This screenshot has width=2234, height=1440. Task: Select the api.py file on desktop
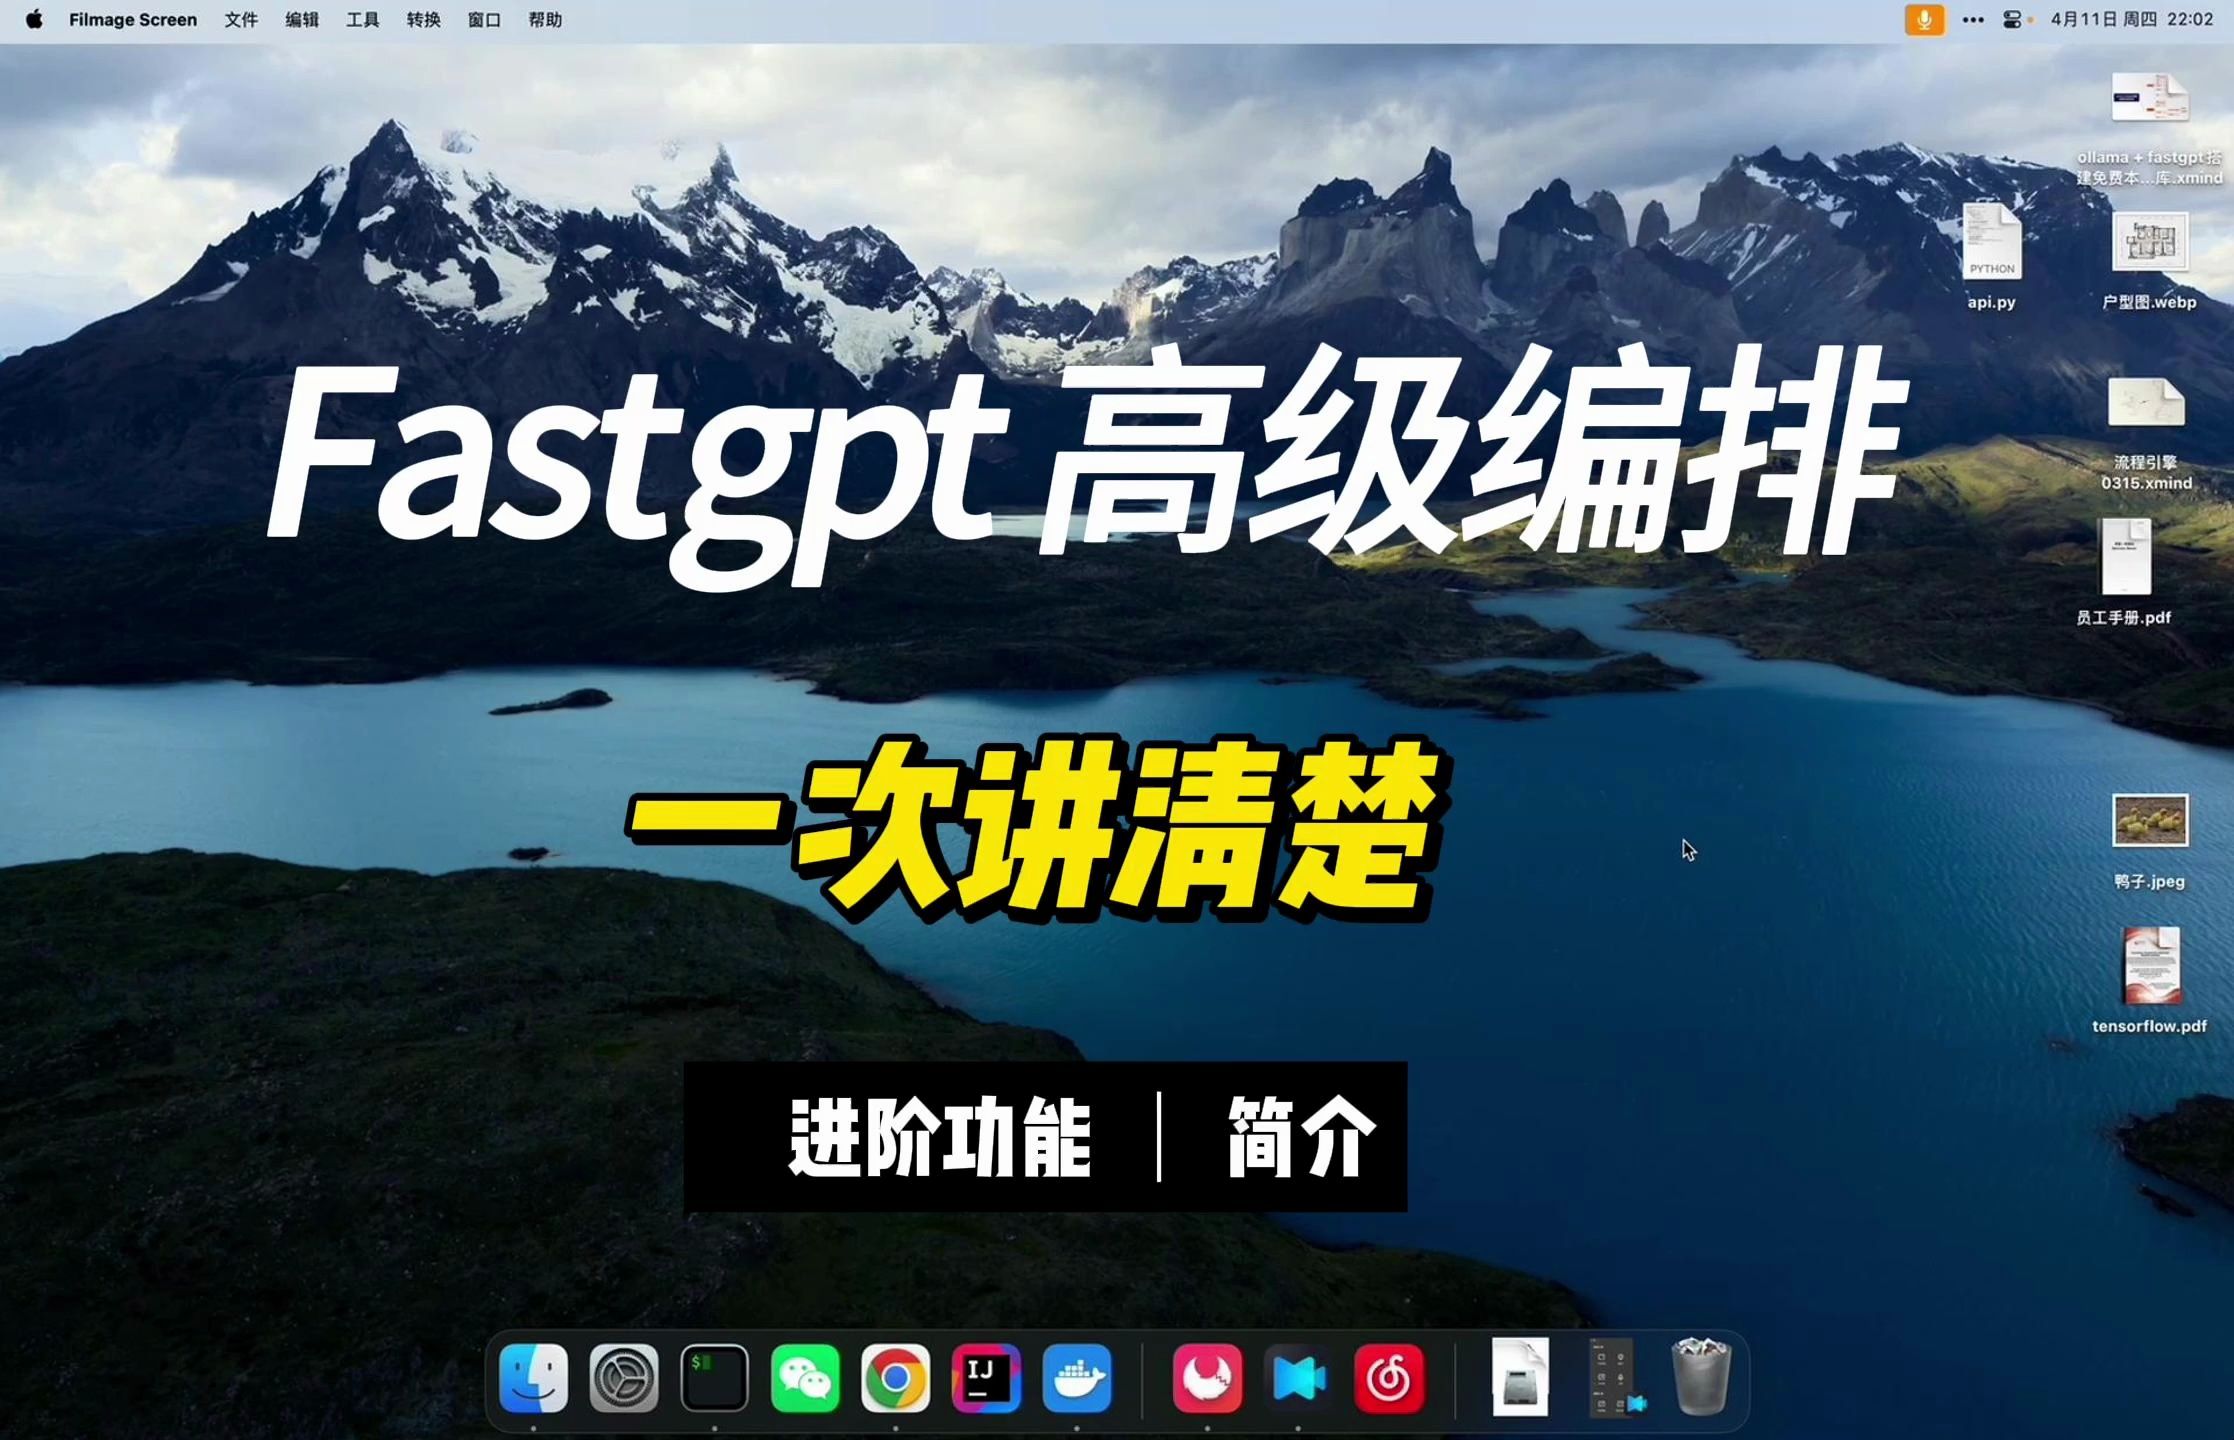click(1991, 255)
